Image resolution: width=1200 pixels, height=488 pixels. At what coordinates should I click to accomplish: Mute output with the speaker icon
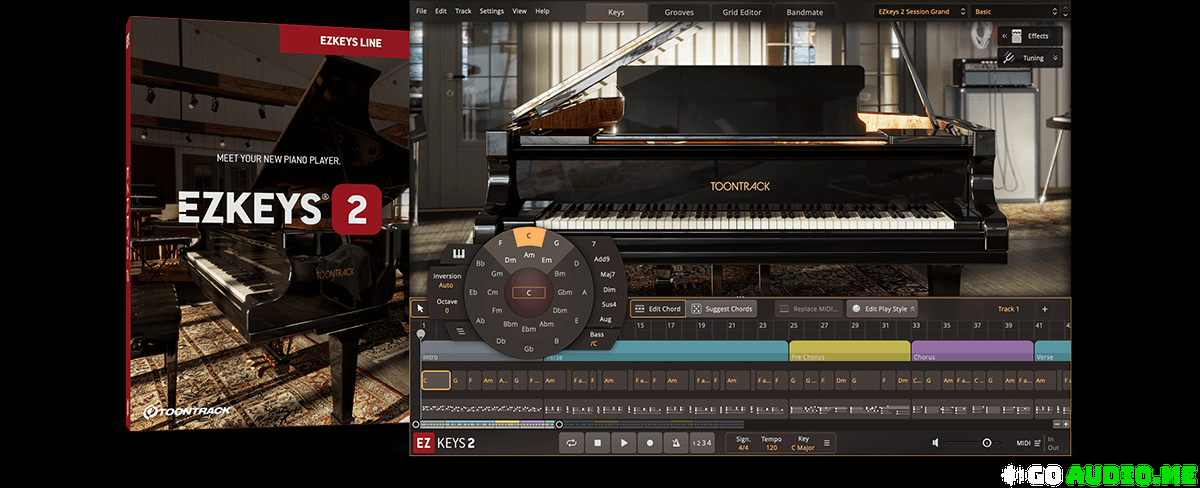point(936,442)
